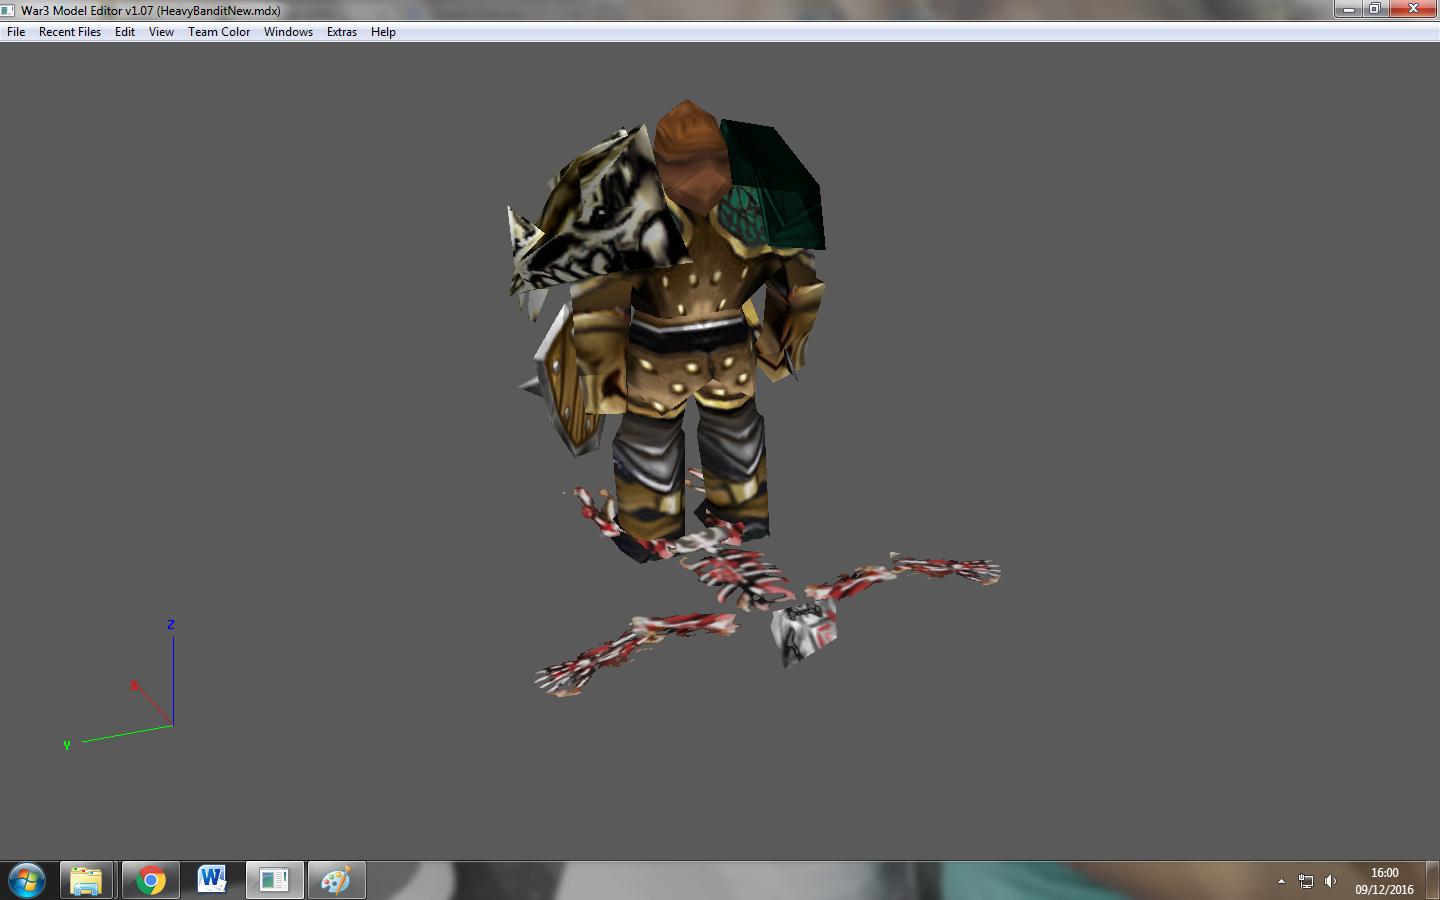
Task: Open the Windows menu
Action: (x=288, y=32)
